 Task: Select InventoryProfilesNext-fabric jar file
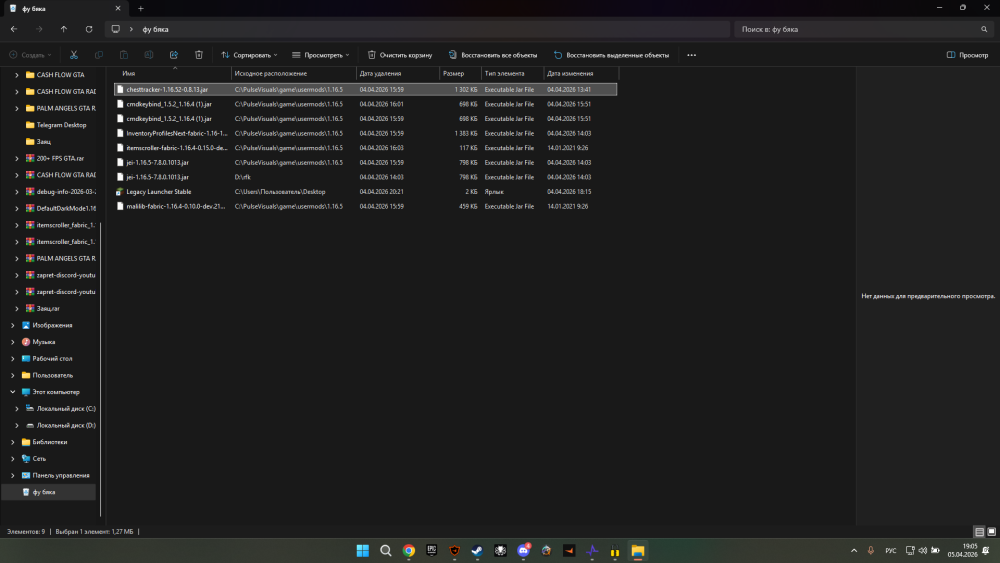365,133
